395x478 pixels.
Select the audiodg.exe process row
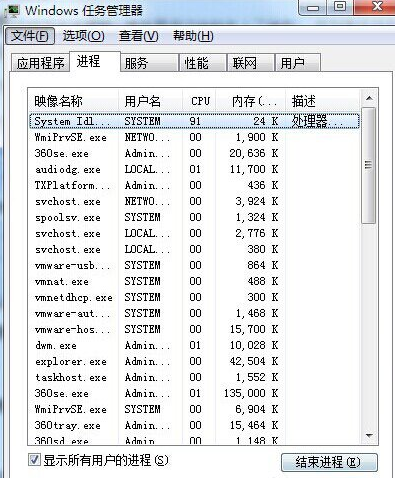[194, 169]
